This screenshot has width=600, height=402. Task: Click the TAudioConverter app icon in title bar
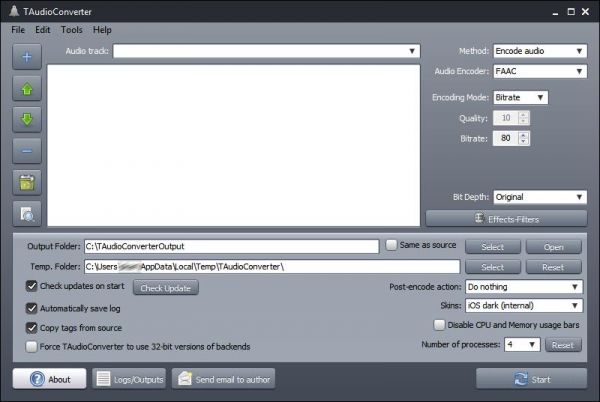point(14,11)
